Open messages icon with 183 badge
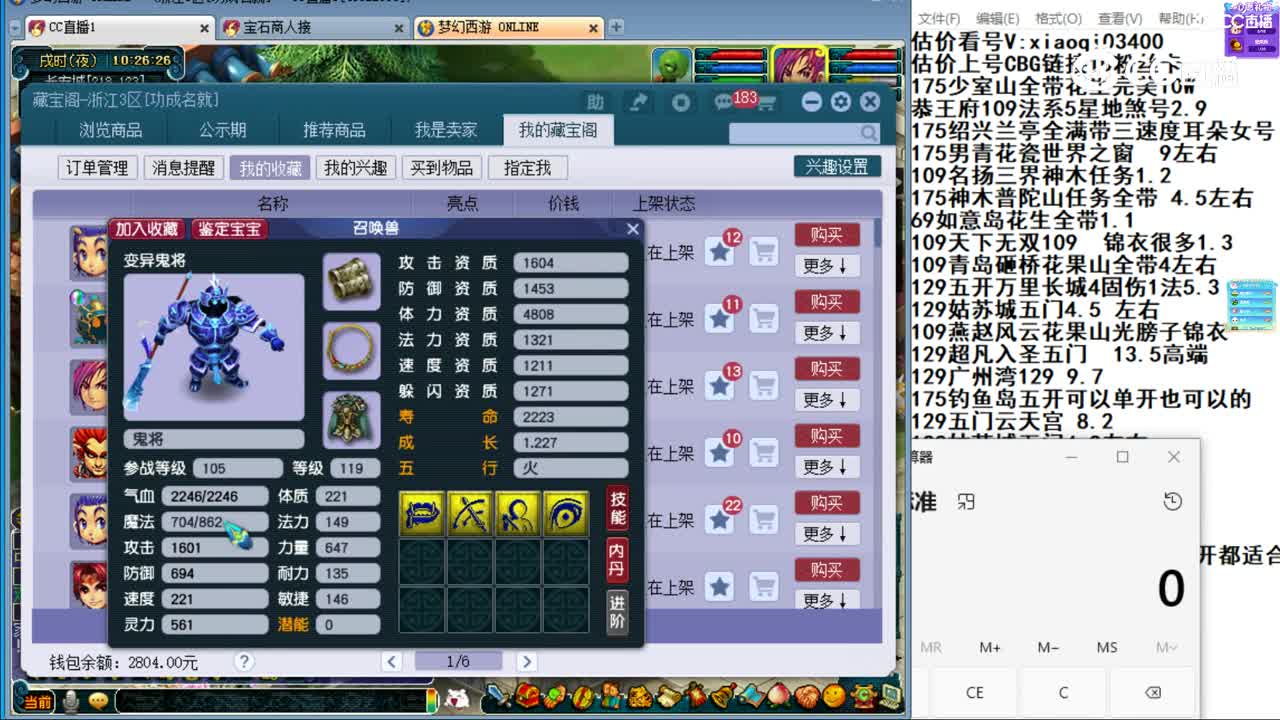1280x720 pixels. (x=724, y=102)
